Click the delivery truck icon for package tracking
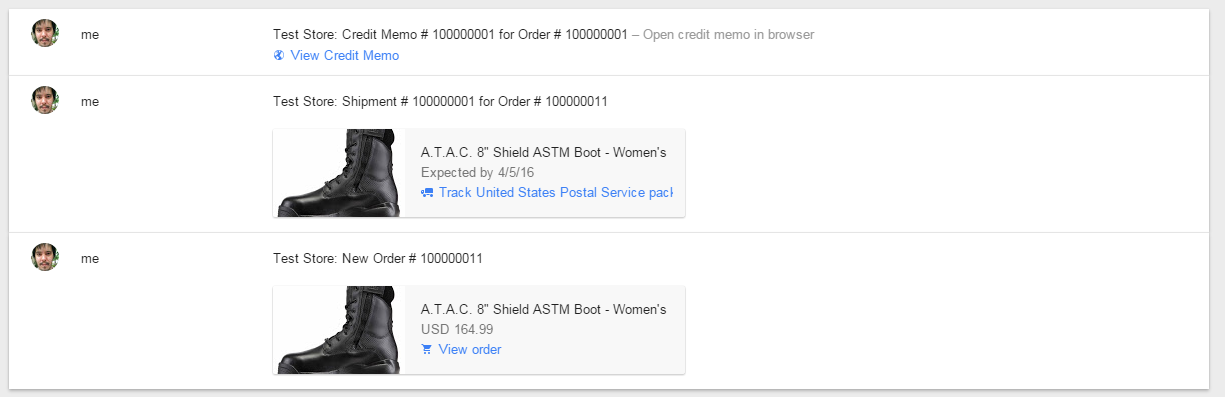 tap(427, 192)
